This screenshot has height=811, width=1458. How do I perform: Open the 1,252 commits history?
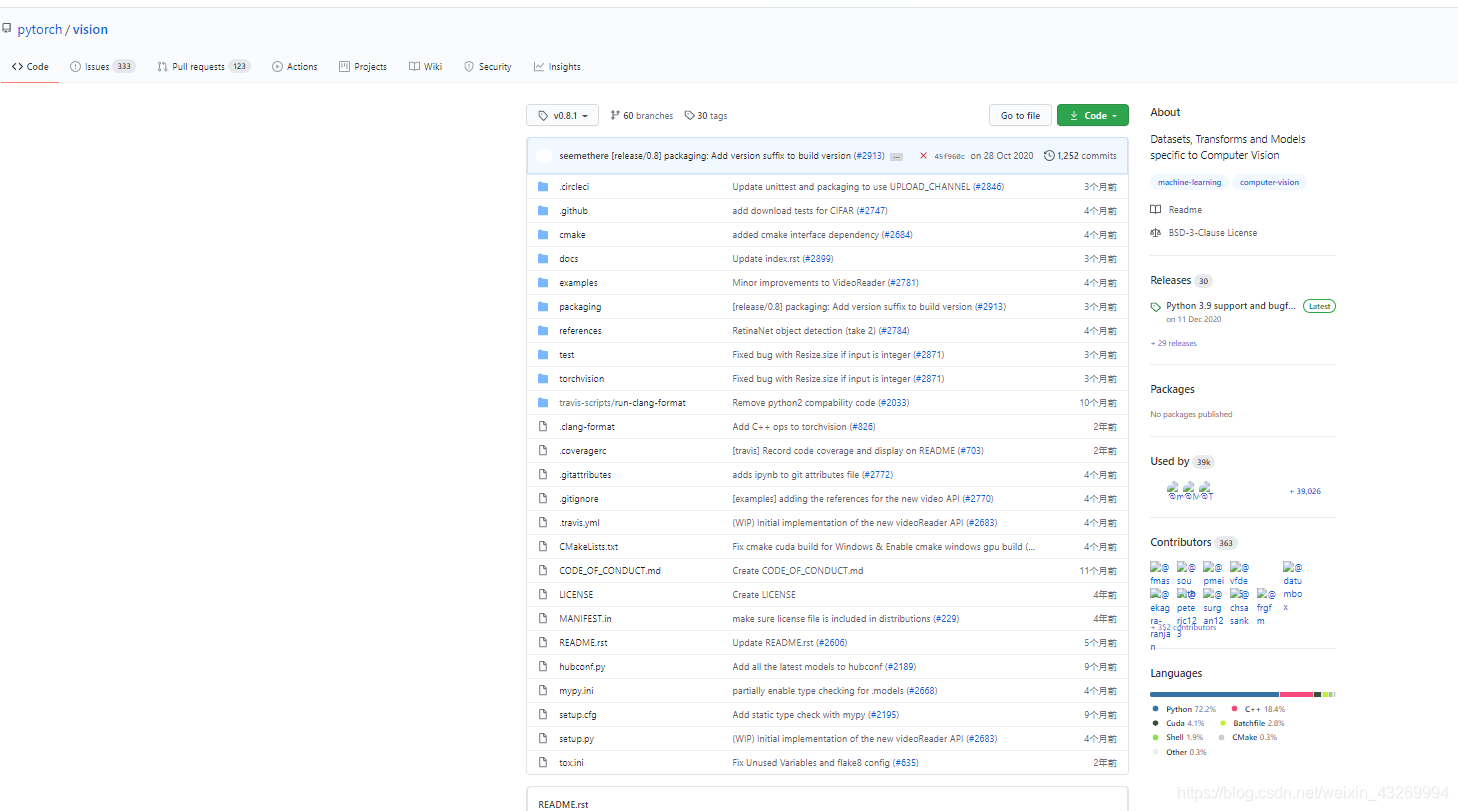(x=1080, y=156)
